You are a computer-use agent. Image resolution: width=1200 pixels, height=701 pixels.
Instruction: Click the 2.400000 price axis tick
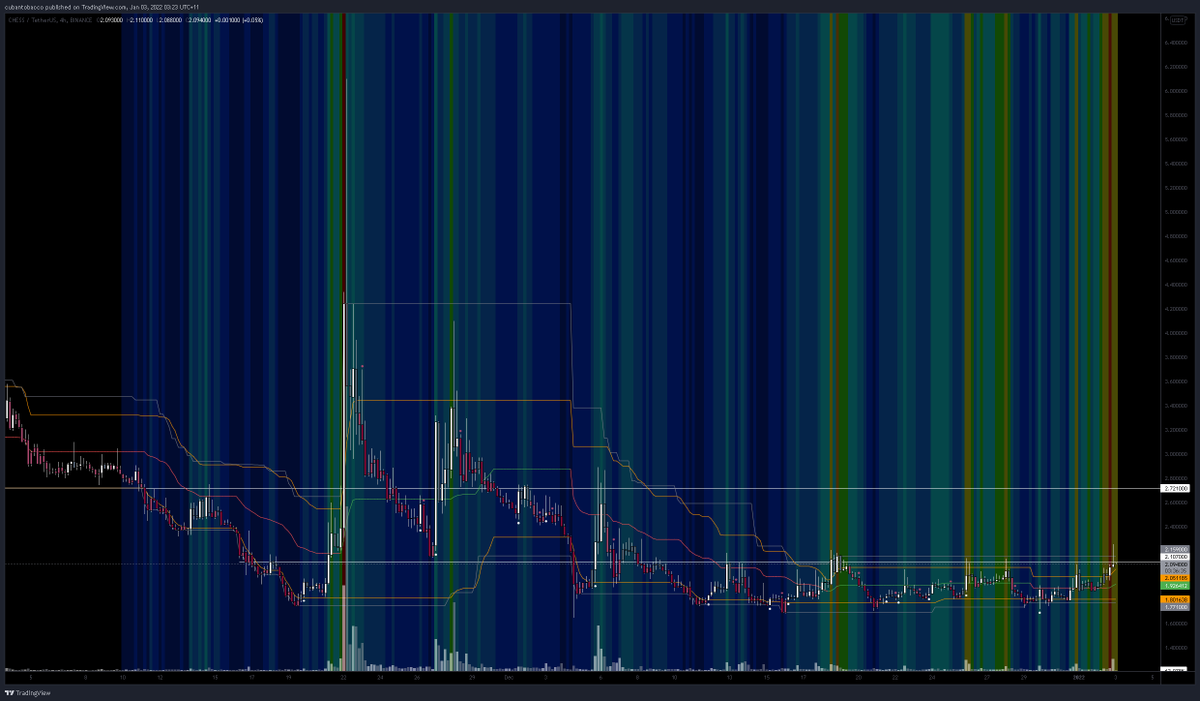(1176, 527)
